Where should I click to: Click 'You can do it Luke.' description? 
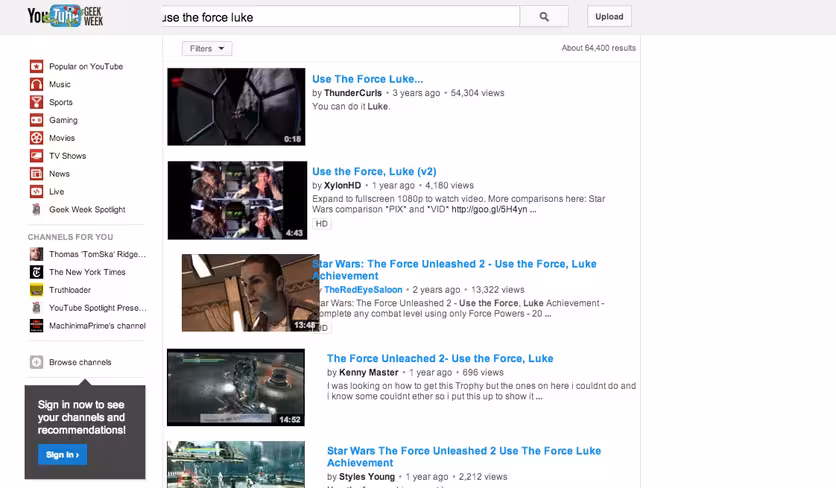point(351,106)
